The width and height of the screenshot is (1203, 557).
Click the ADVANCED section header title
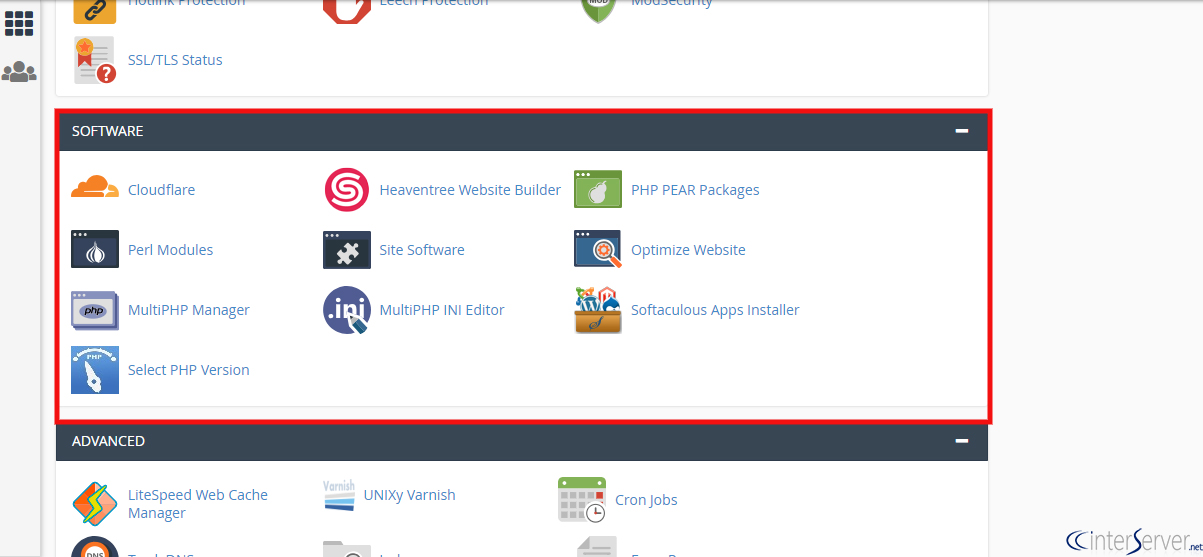click(x=109, y=441)
